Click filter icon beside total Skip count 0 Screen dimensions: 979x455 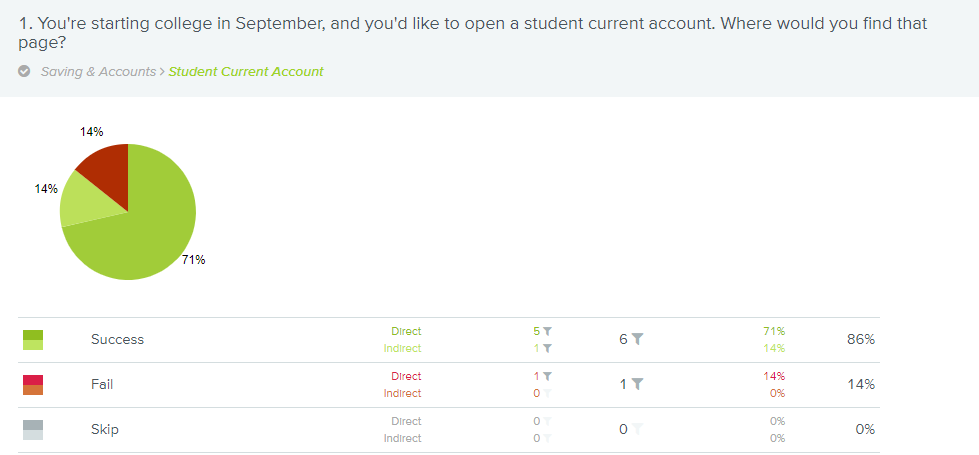tap(637, 429)
